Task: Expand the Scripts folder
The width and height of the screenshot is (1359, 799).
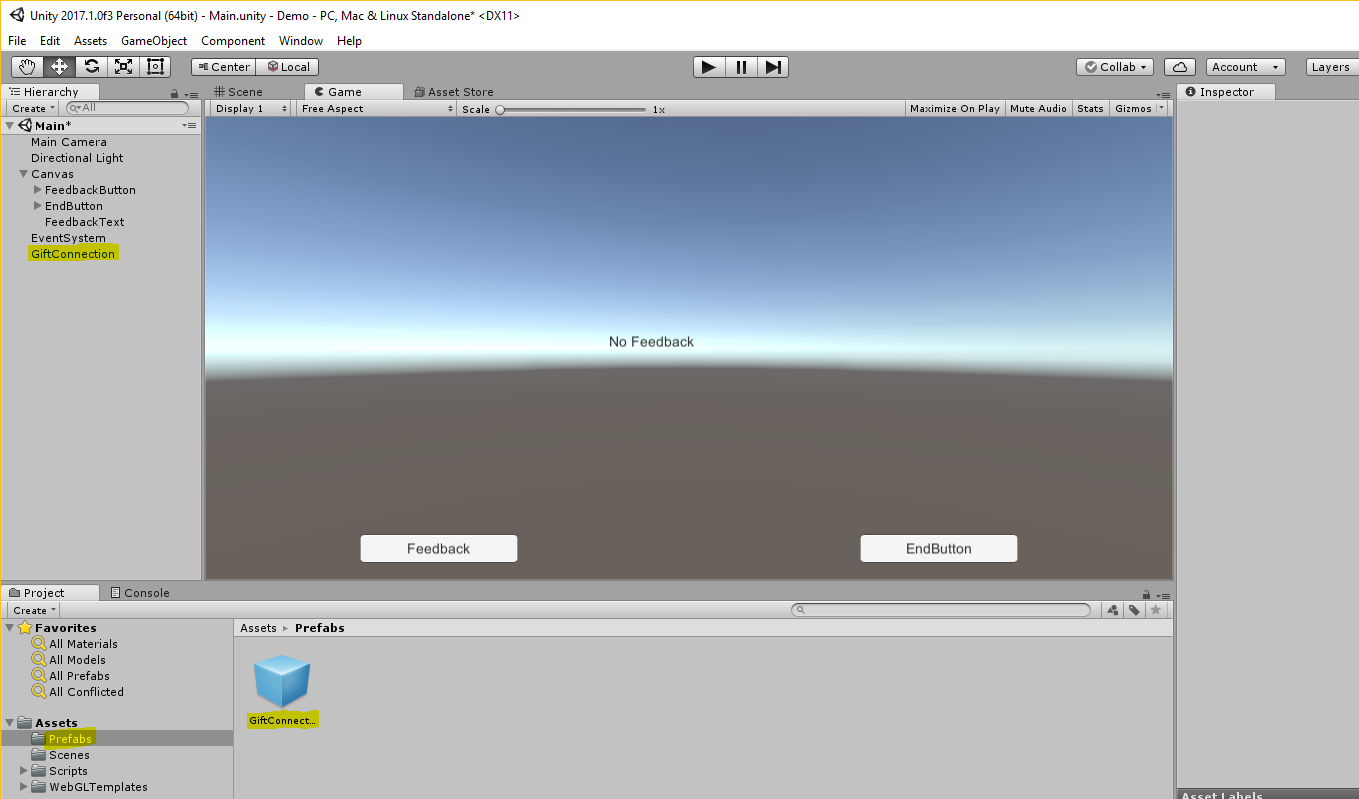Action: tap(24, 771)
